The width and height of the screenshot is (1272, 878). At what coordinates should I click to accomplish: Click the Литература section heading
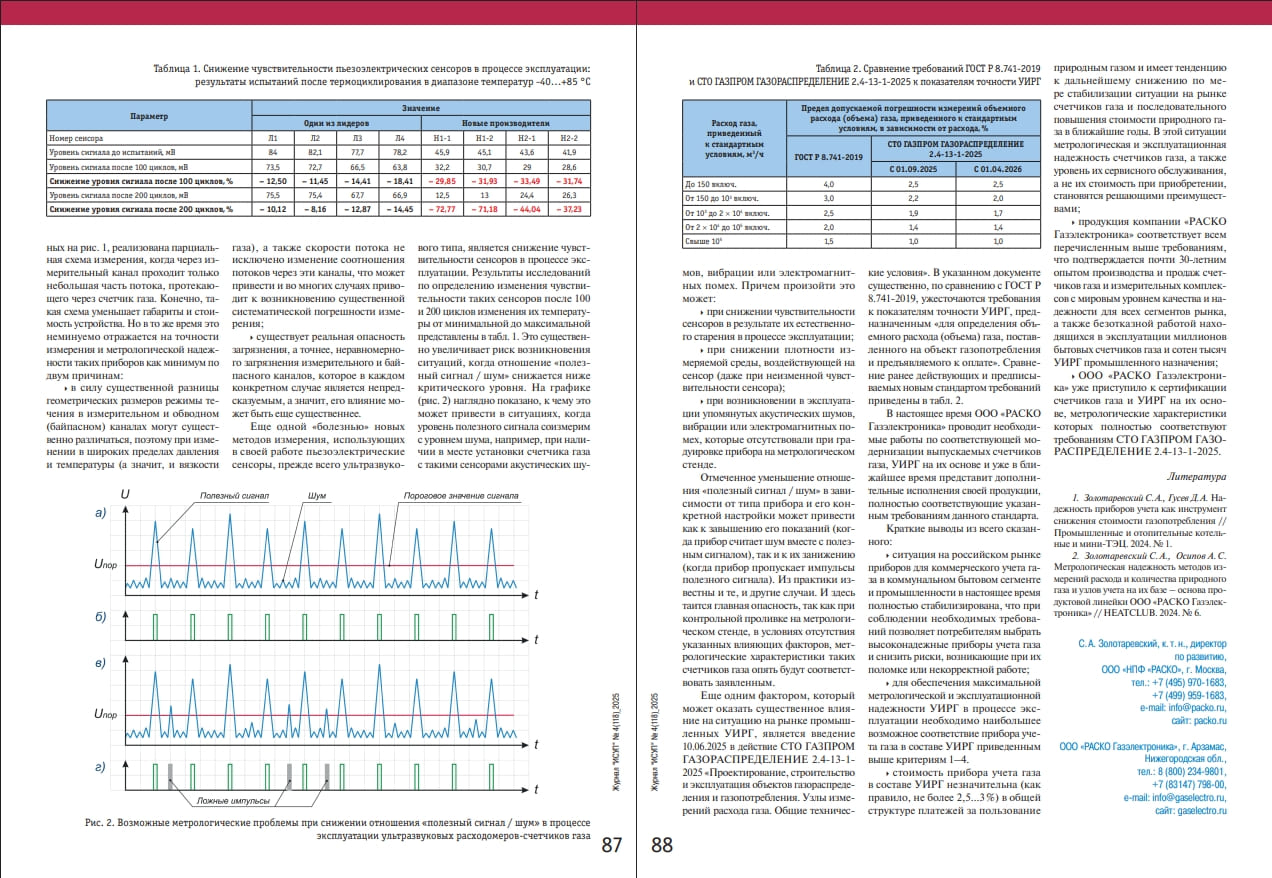point(1198,479)
